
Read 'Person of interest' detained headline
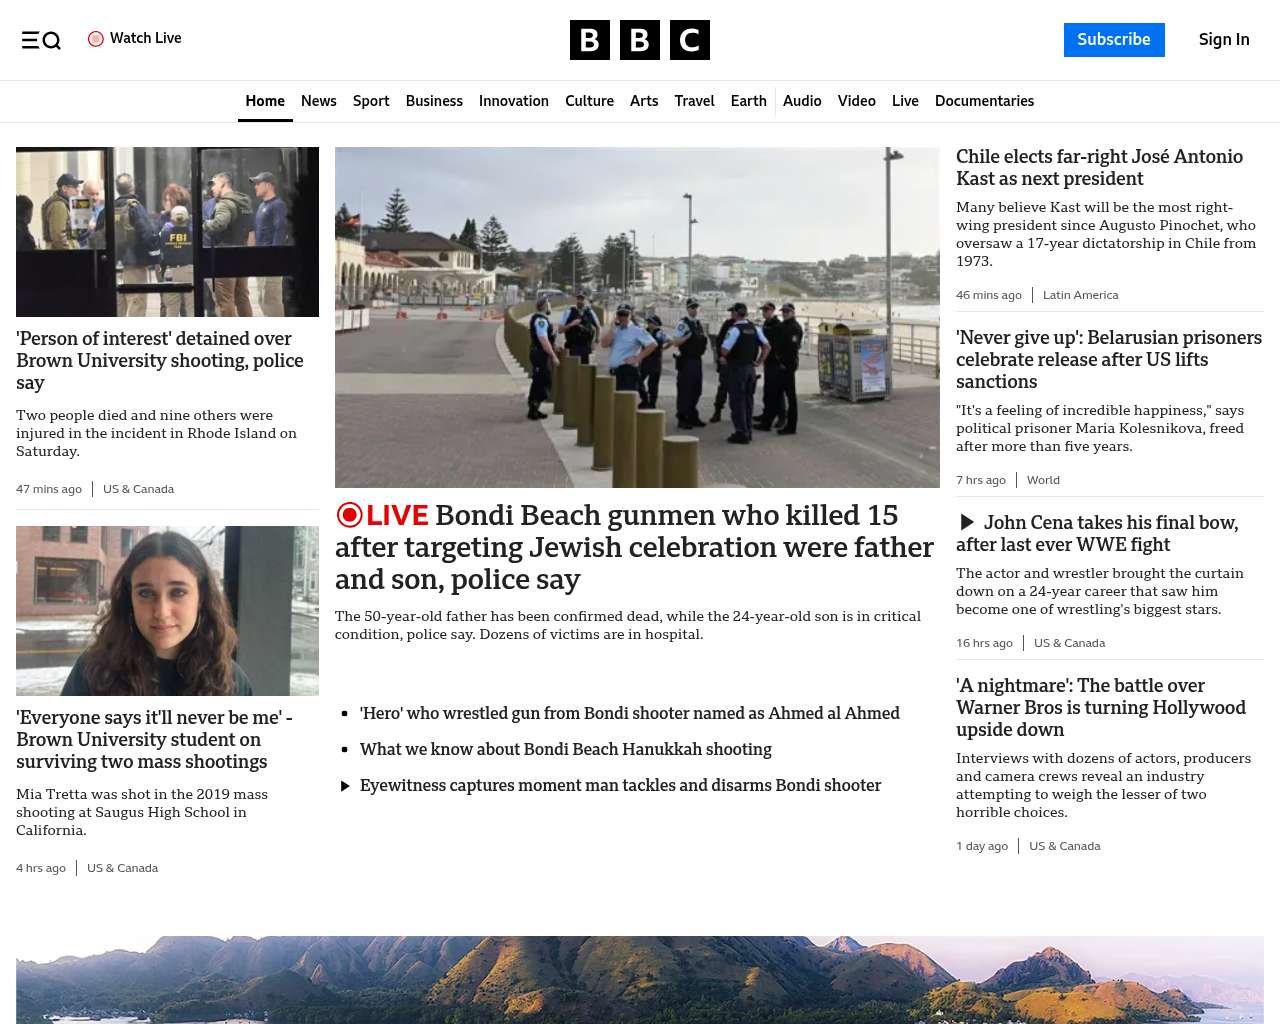pyautogui.click(x=160, y=360)
